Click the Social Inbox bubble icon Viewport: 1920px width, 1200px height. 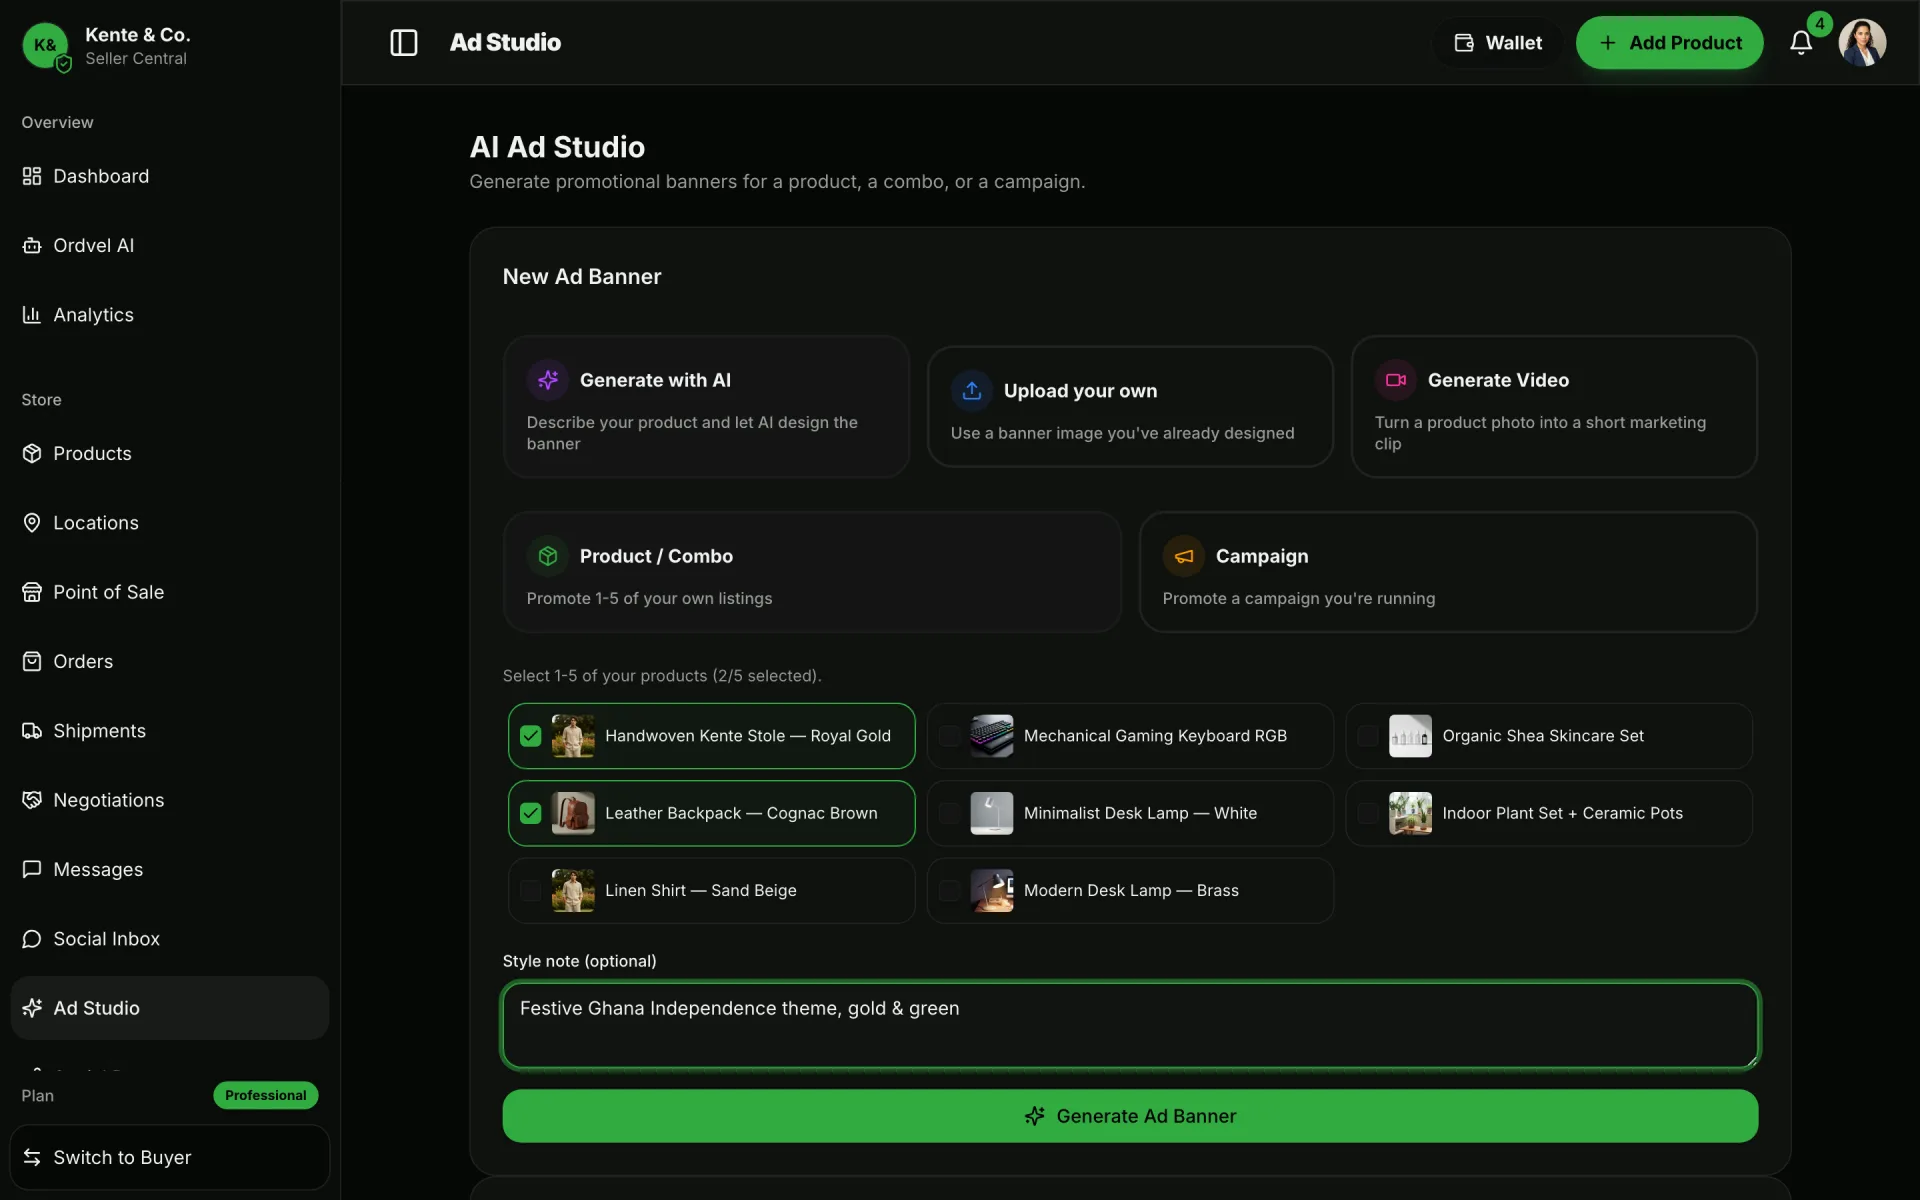pos(32,939)
